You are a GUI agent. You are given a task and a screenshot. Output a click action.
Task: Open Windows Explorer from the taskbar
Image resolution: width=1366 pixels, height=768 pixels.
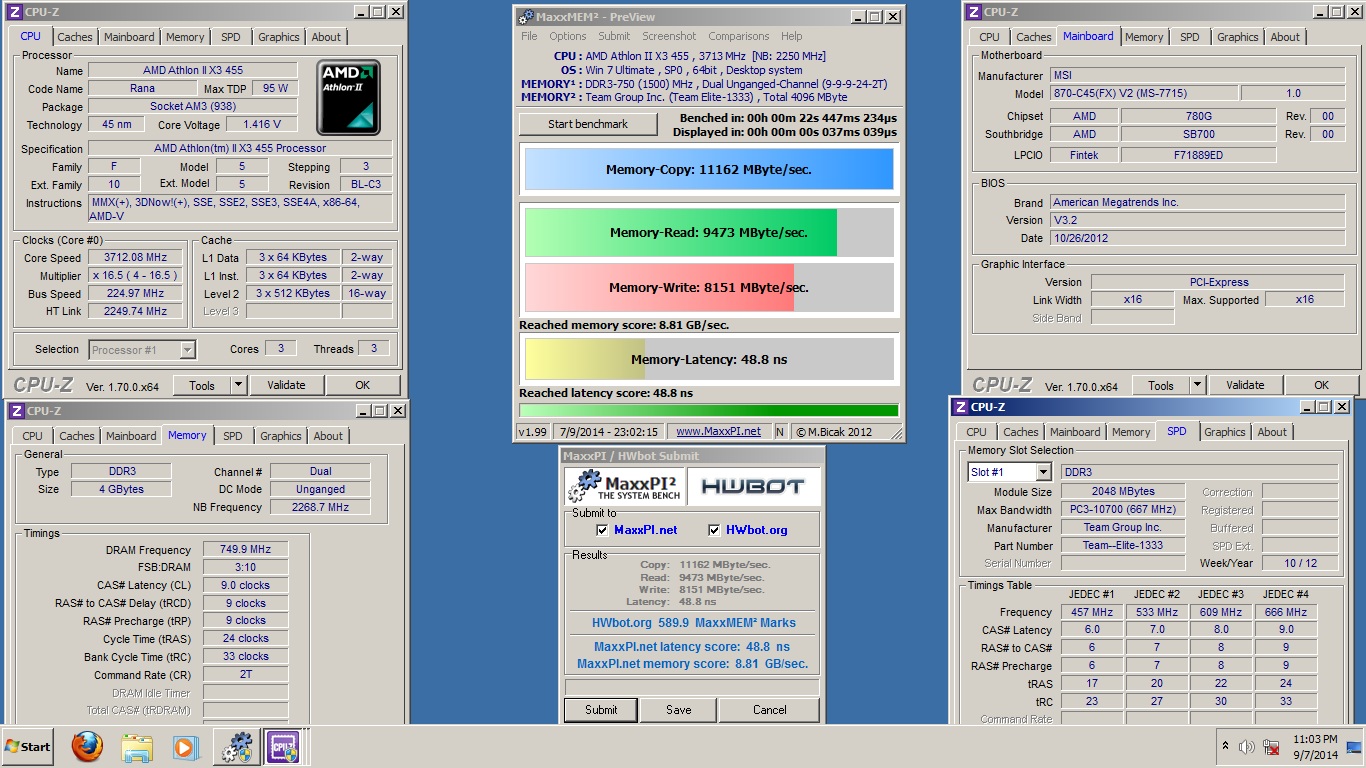point(136,747)
